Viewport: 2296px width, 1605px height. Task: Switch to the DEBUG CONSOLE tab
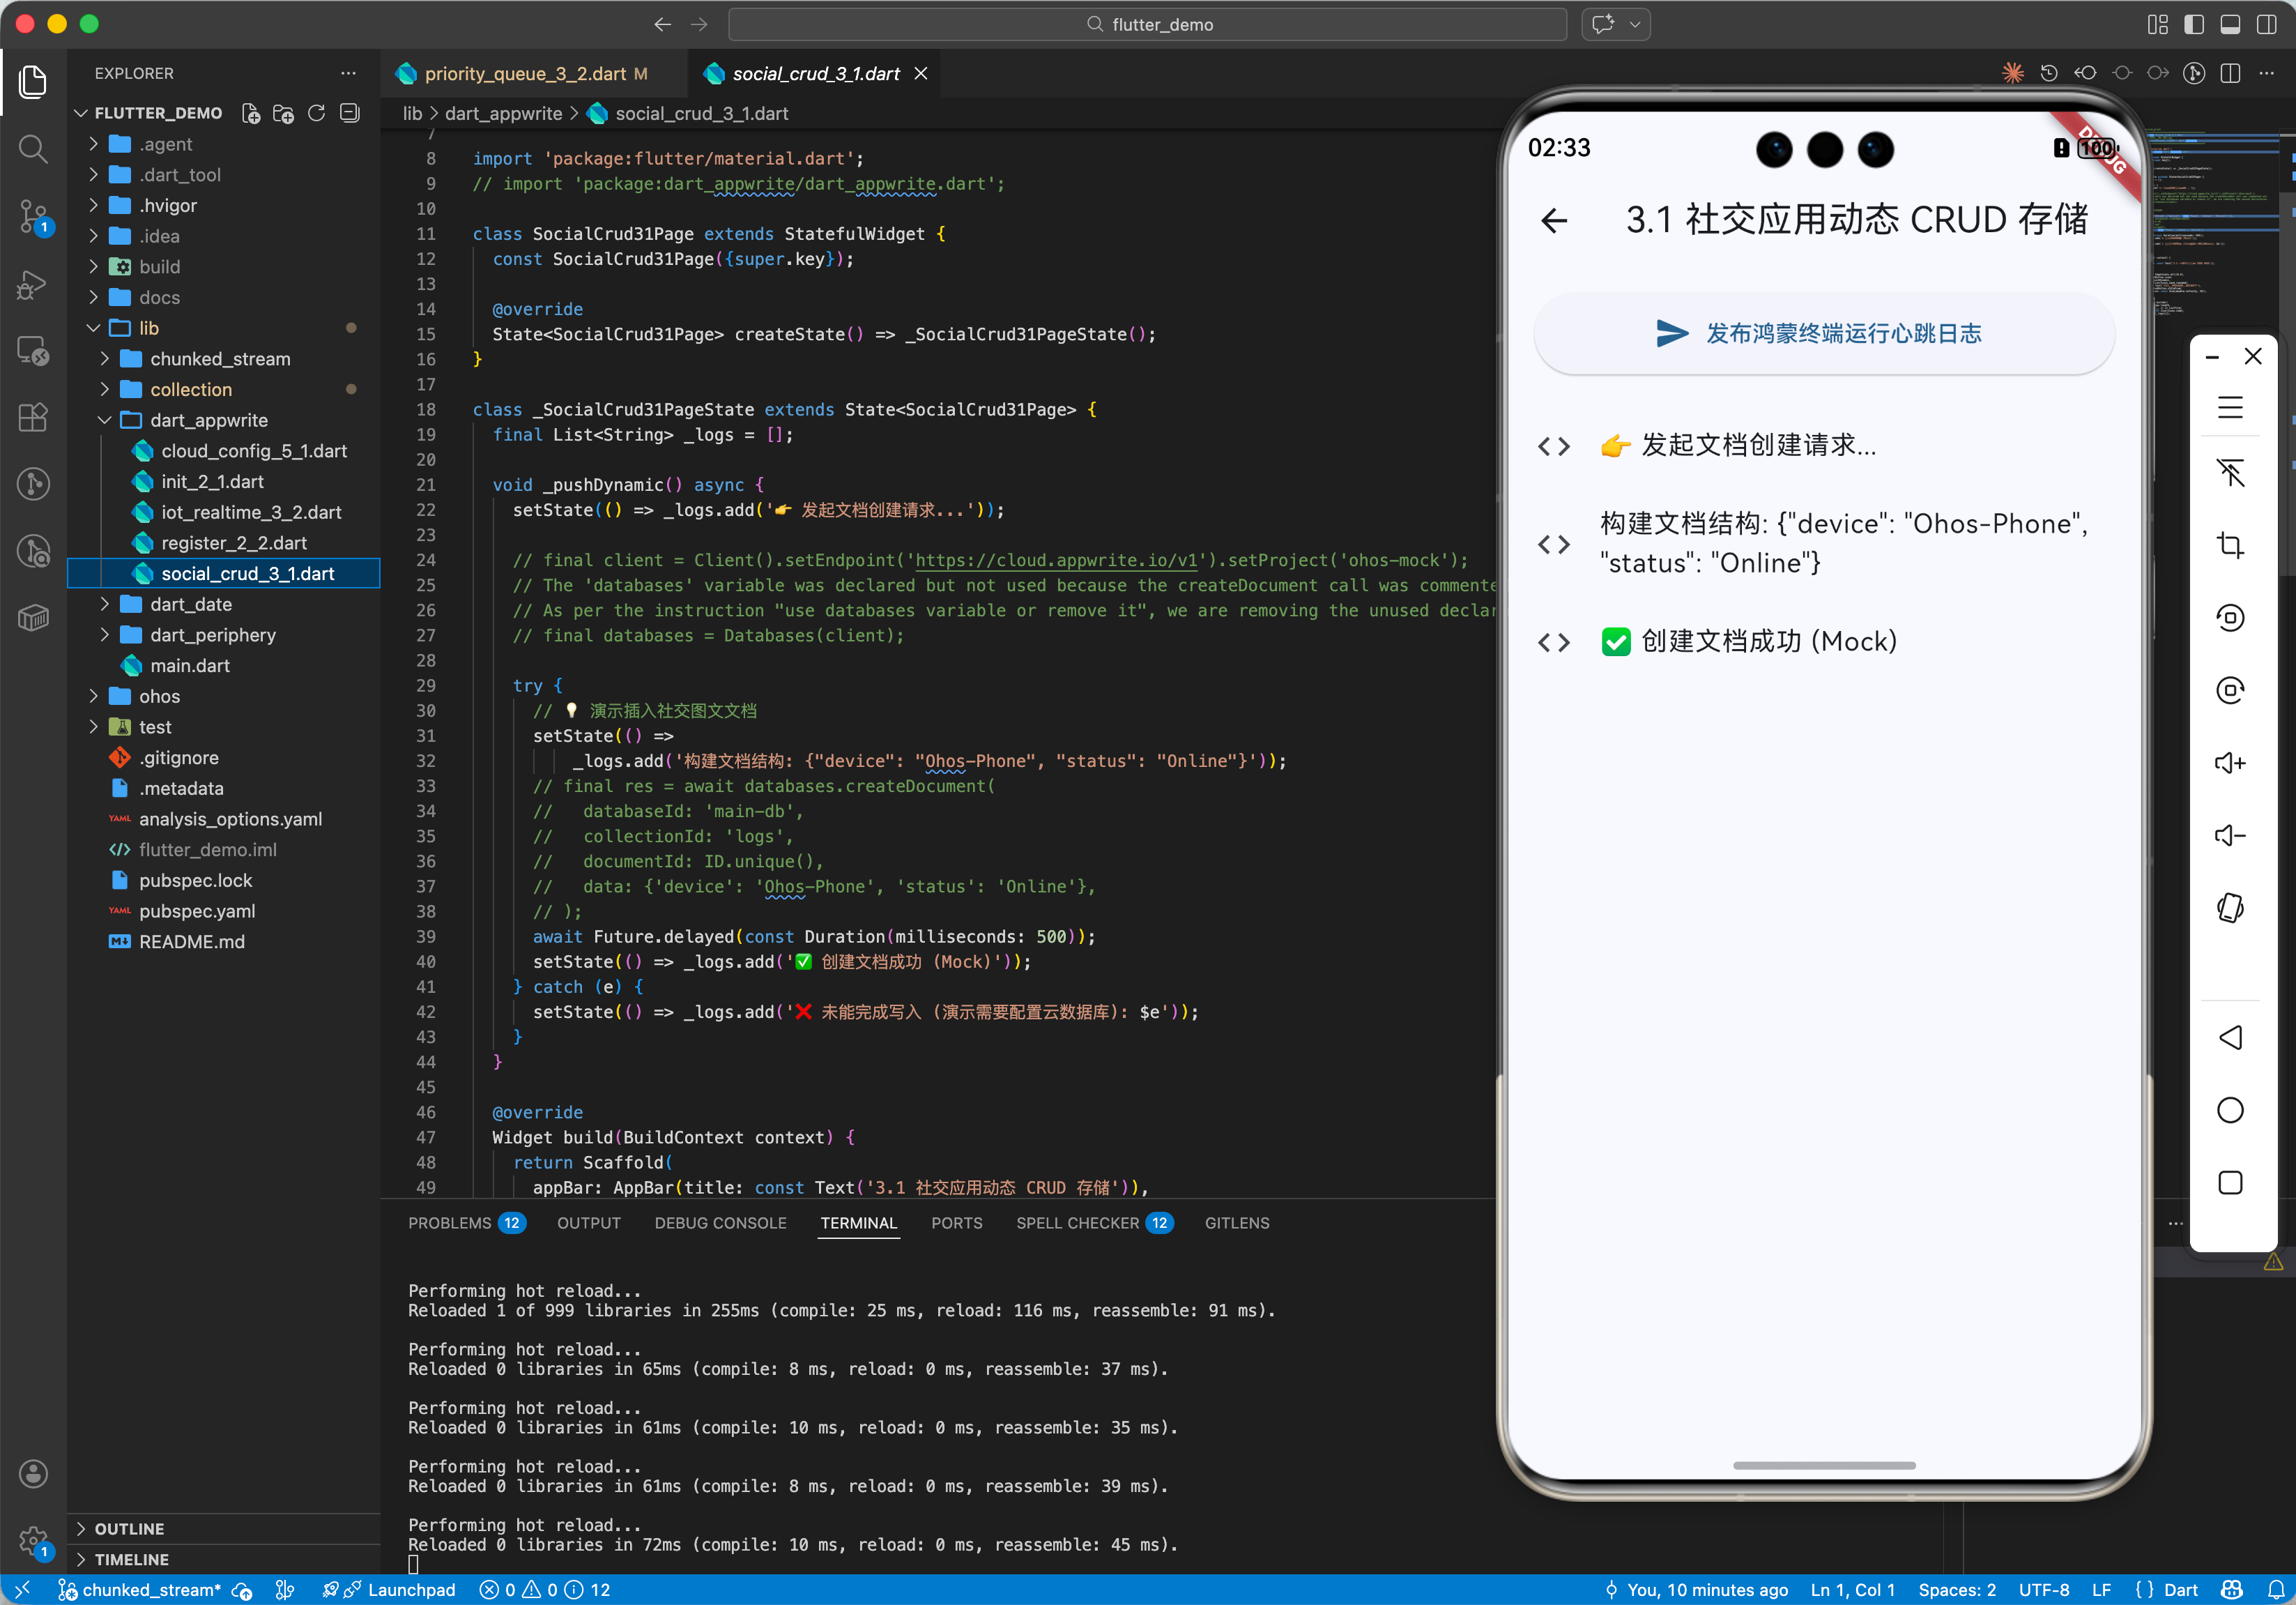click(720, 1223)
